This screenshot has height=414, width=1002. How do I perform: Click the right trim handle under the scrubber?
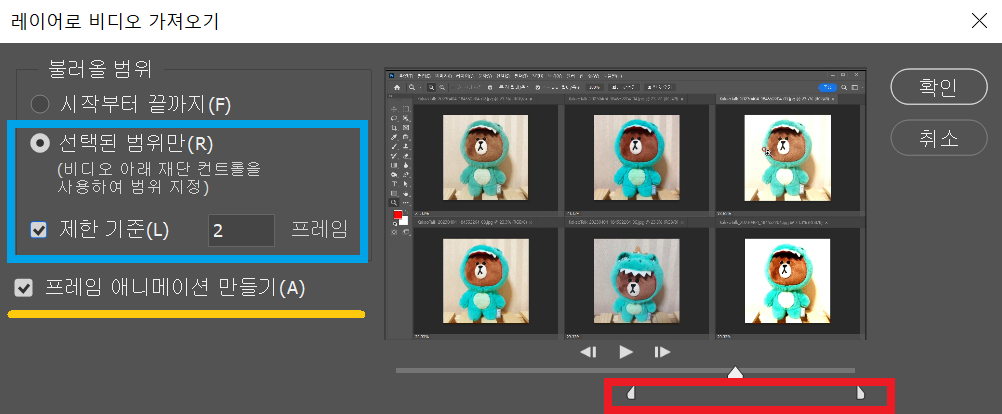tap(860, 392)
